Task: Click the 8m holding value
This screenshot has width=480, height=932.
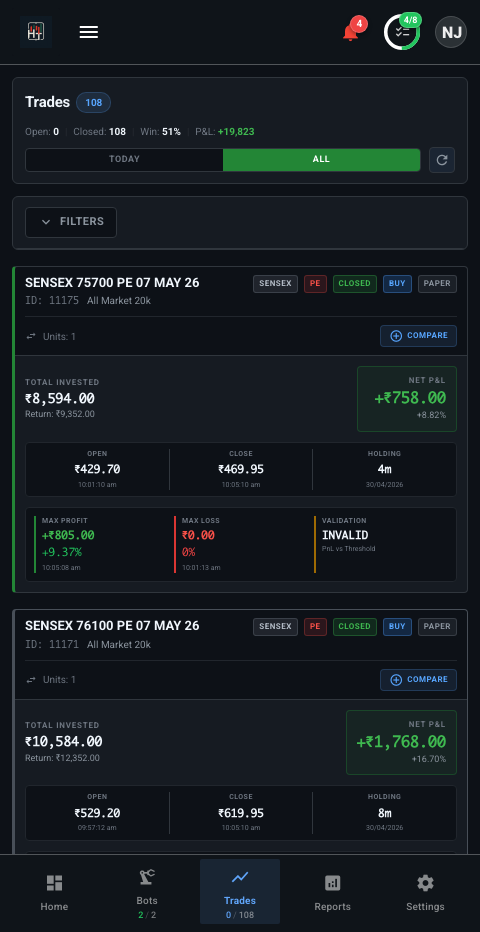Action: (384, 813)
